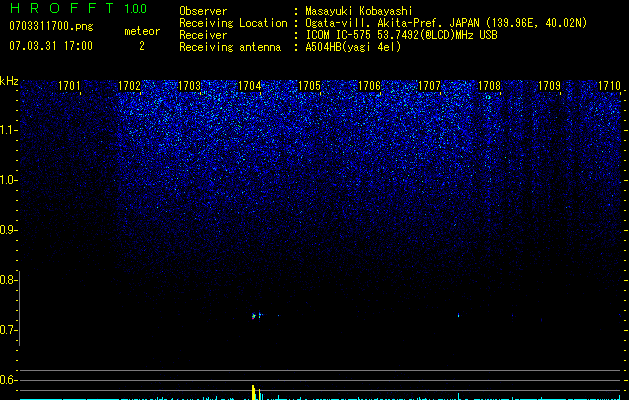The image size is (629, 400).
Task: Click the 1706 time marker
Action: pyautogui.click(x=369, y=86)
